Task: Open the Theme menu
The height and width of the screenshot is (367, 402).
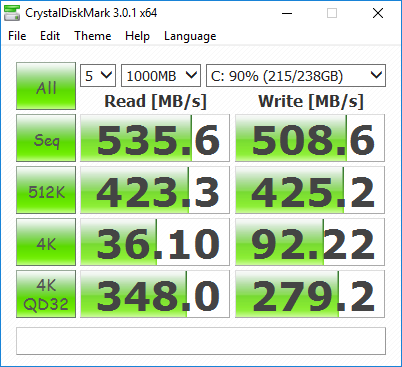Action: 93,36
